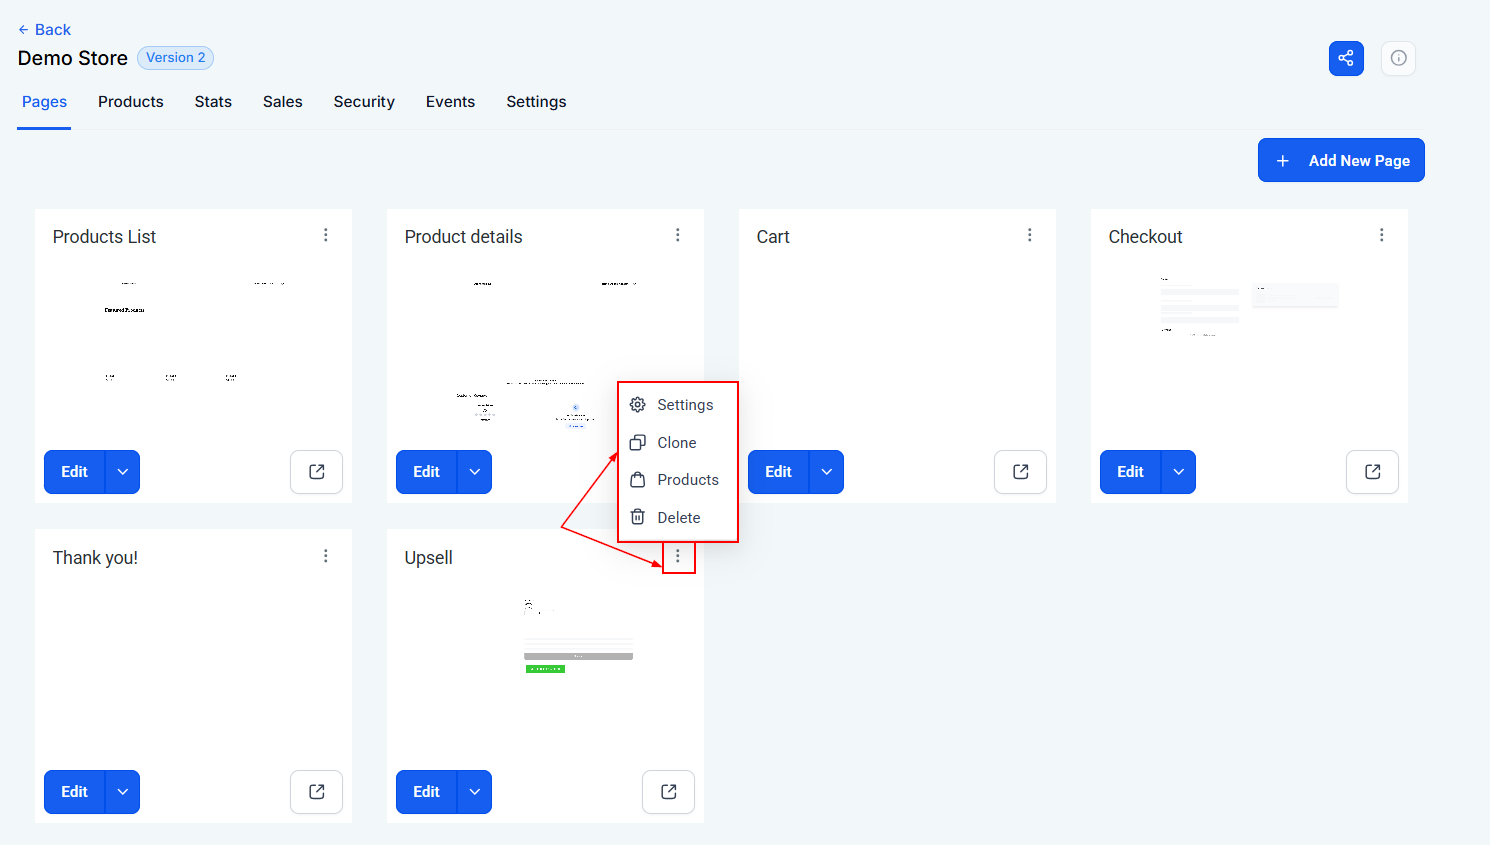Open Upsell page preview in new tab
This screenshot has height=845, width=1490.
(x=668, y=792)
